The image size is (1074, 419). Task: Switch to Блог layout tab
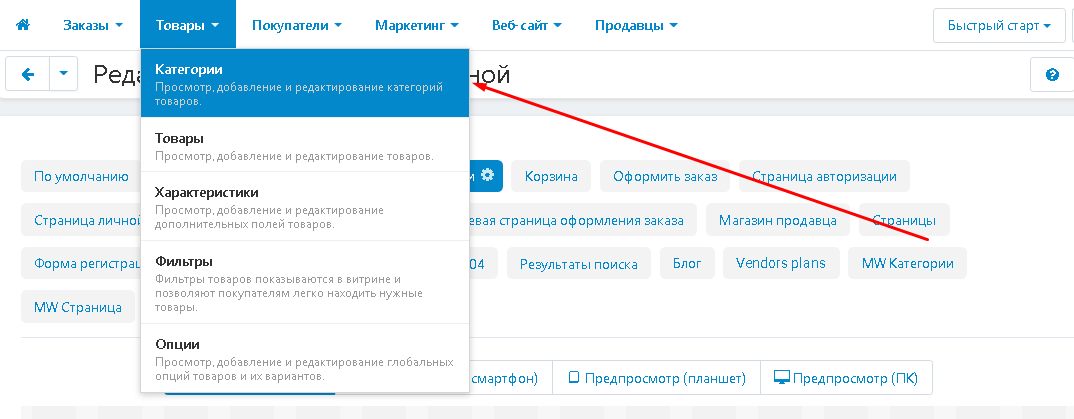pos(687,264)
